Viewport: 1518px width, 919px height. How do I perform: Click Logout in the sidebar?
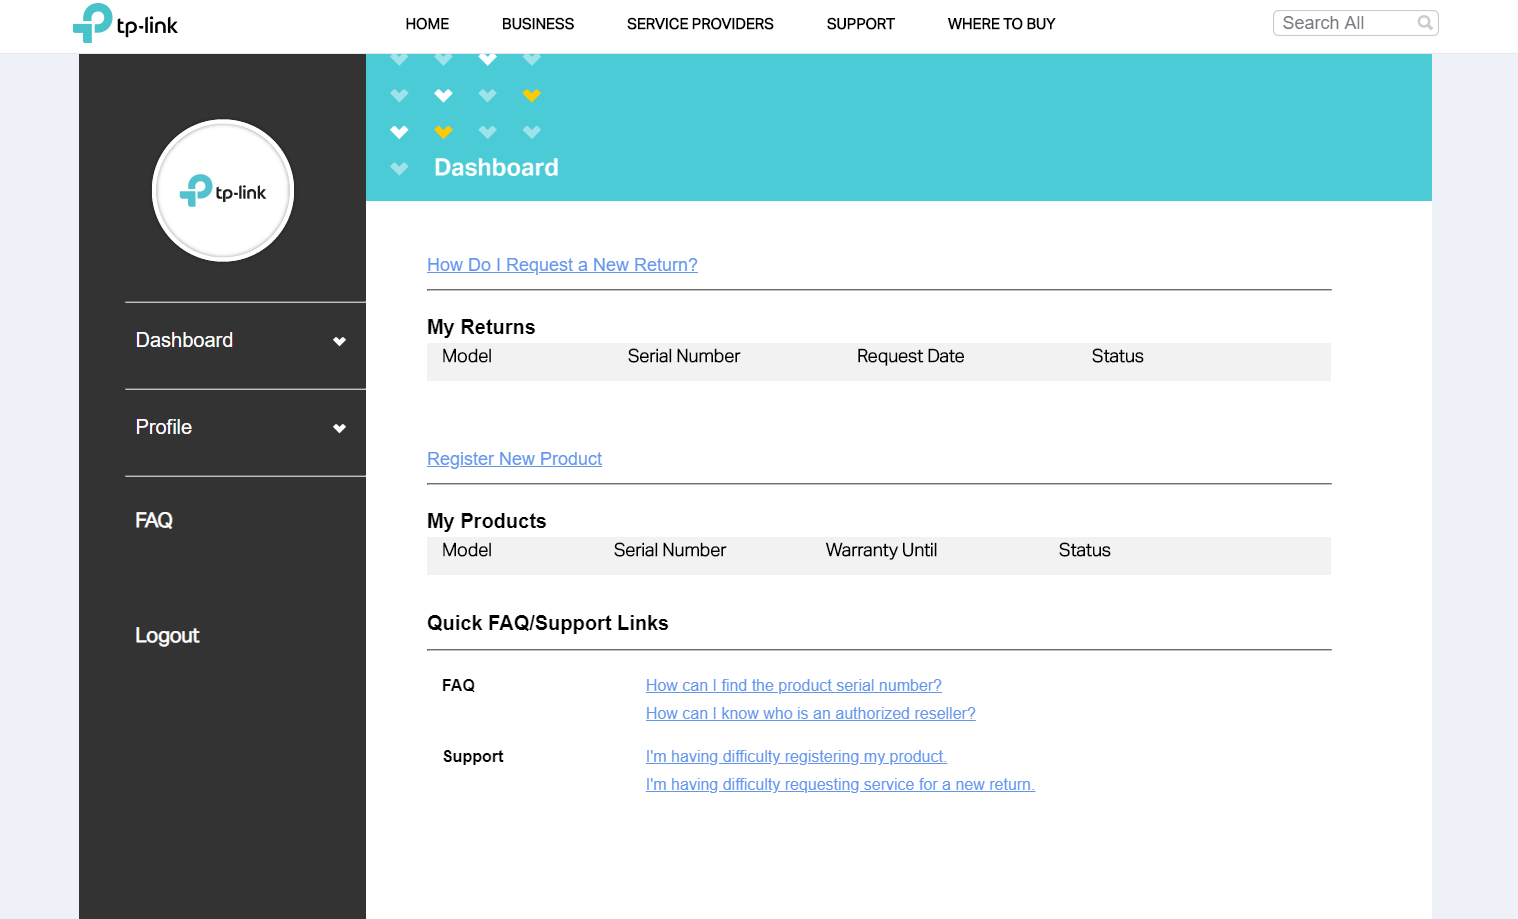pyautogui.click(x=167, y=636)
